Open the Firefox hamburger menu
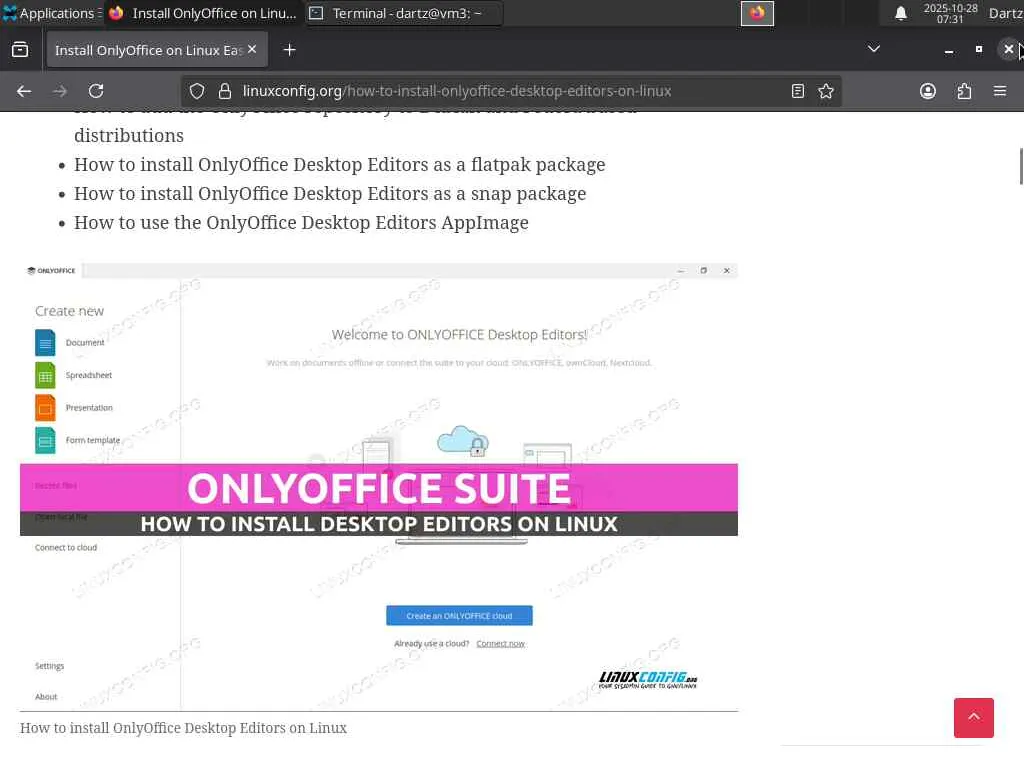 [x=1000, y=91]
